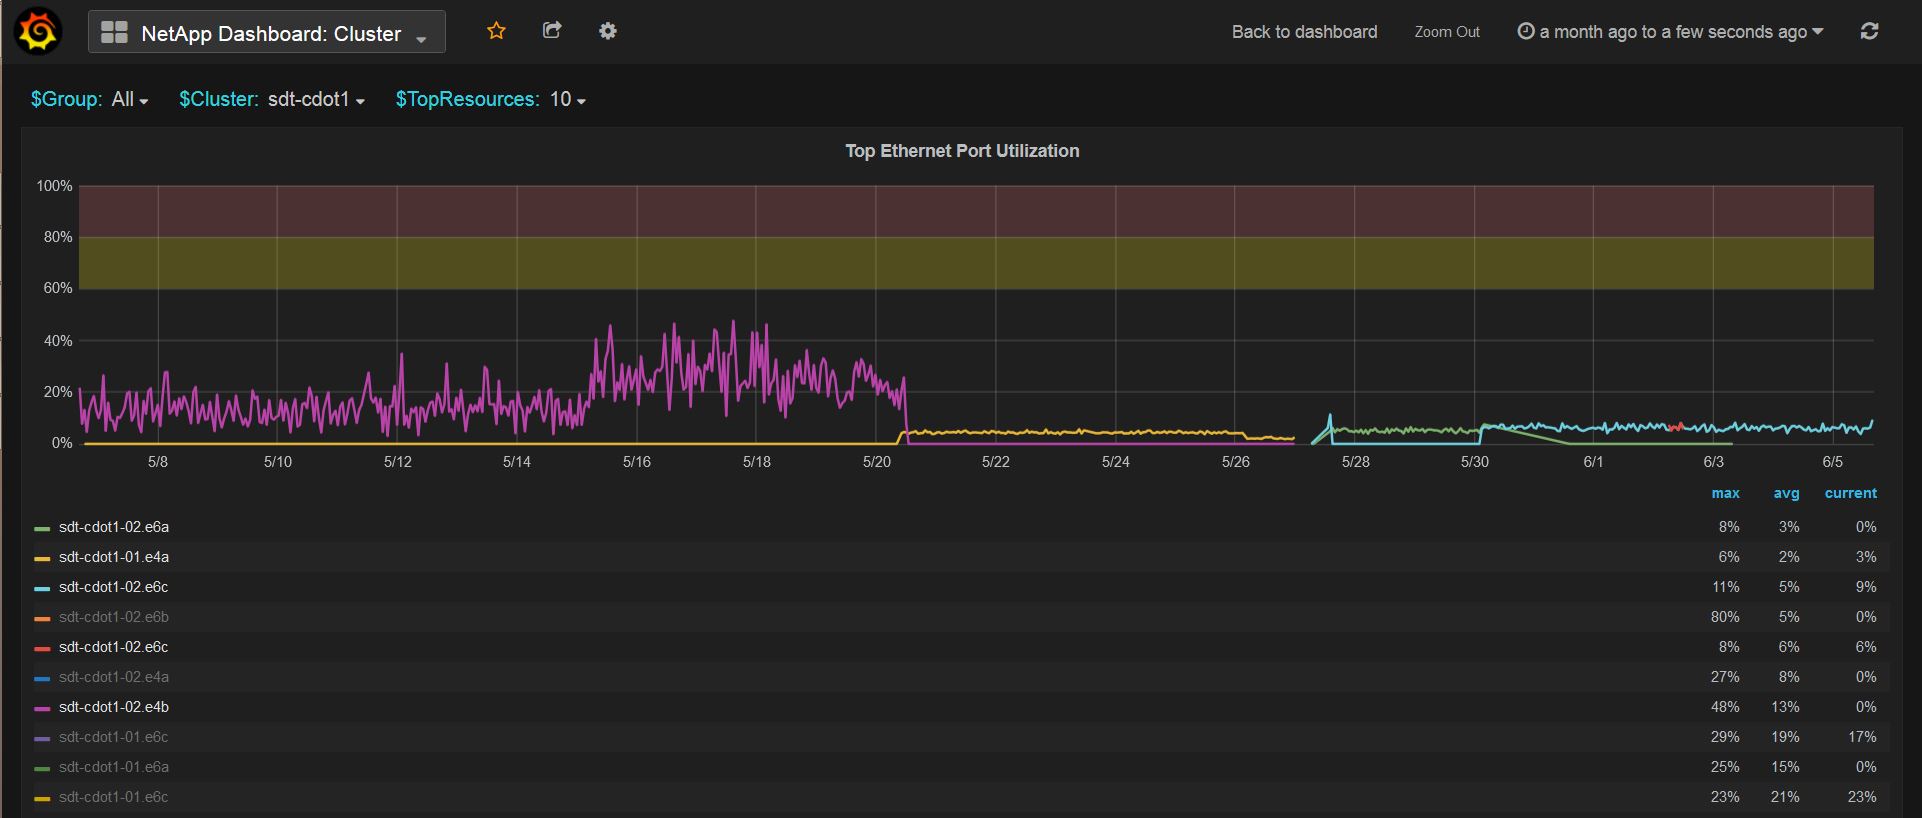The image size is (1922, 818).
Task: Expand the $Group variable dropdown
Action: [130, 99]
